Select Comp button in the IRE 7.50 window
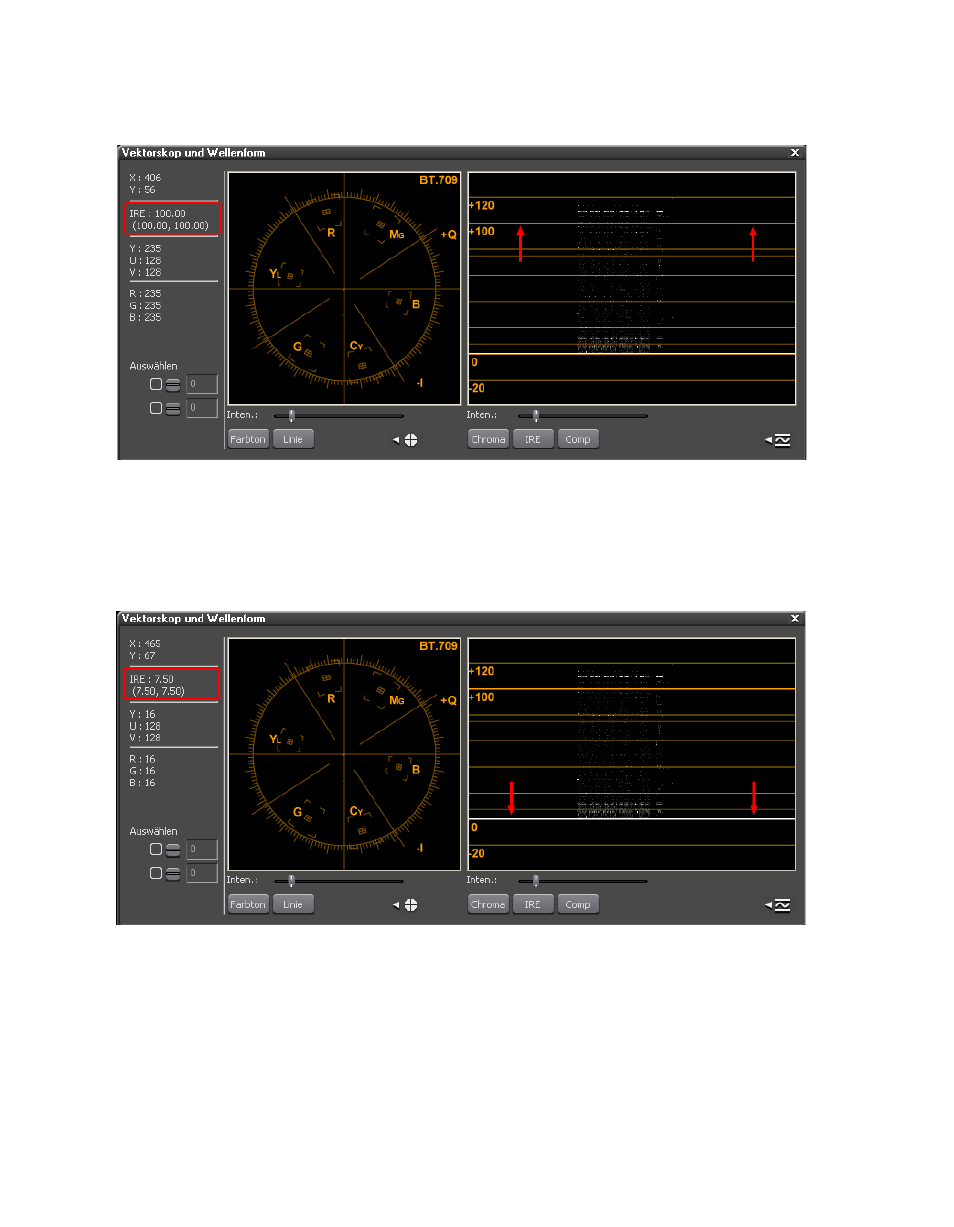Screen dimensions: 954x1227 pyautogui.click(x=578, y=904)
